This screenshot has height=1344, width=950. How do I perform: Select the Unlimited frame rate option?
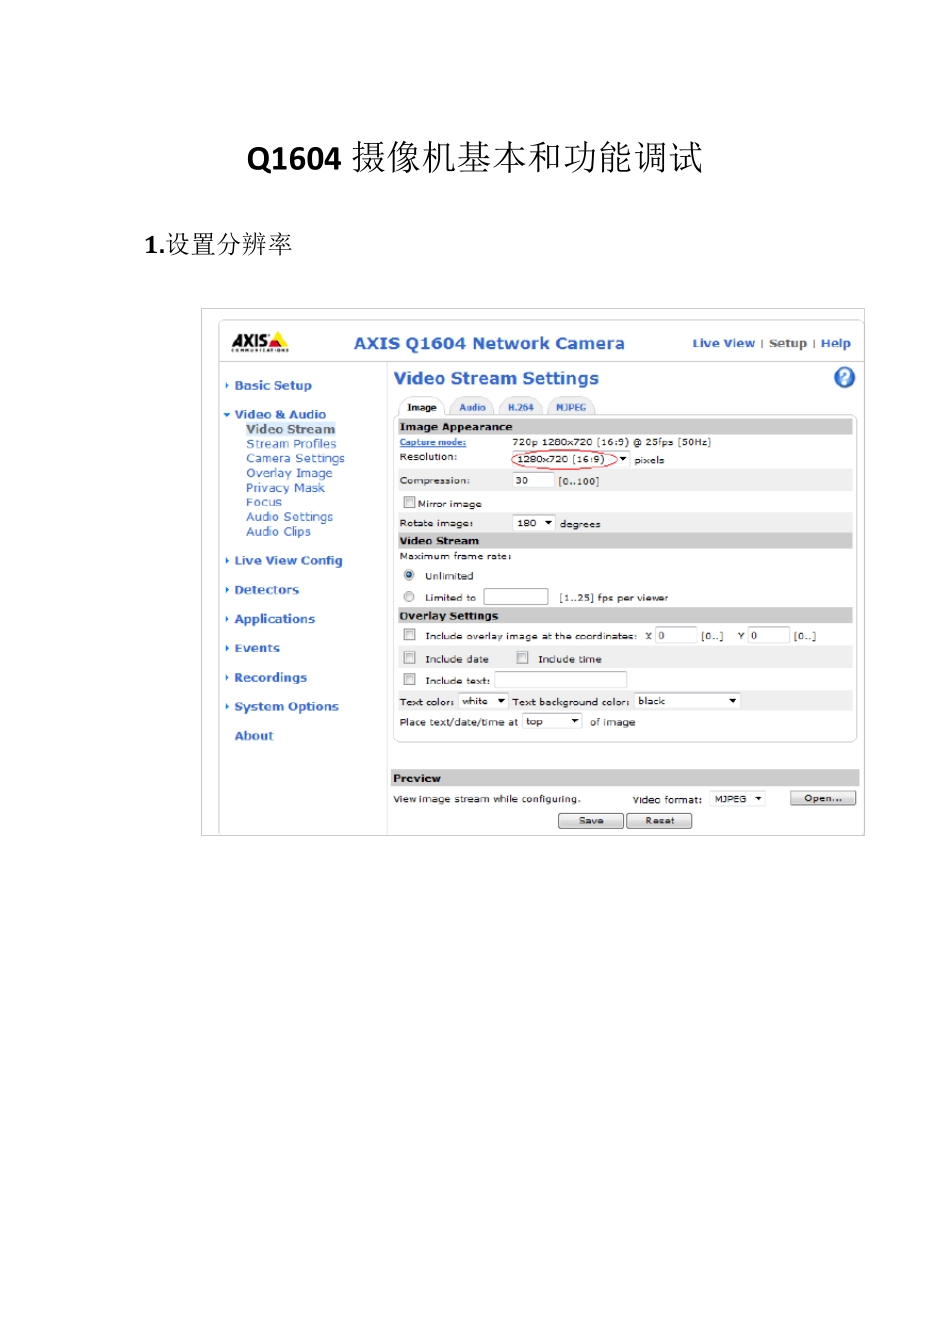coord(409,575)
